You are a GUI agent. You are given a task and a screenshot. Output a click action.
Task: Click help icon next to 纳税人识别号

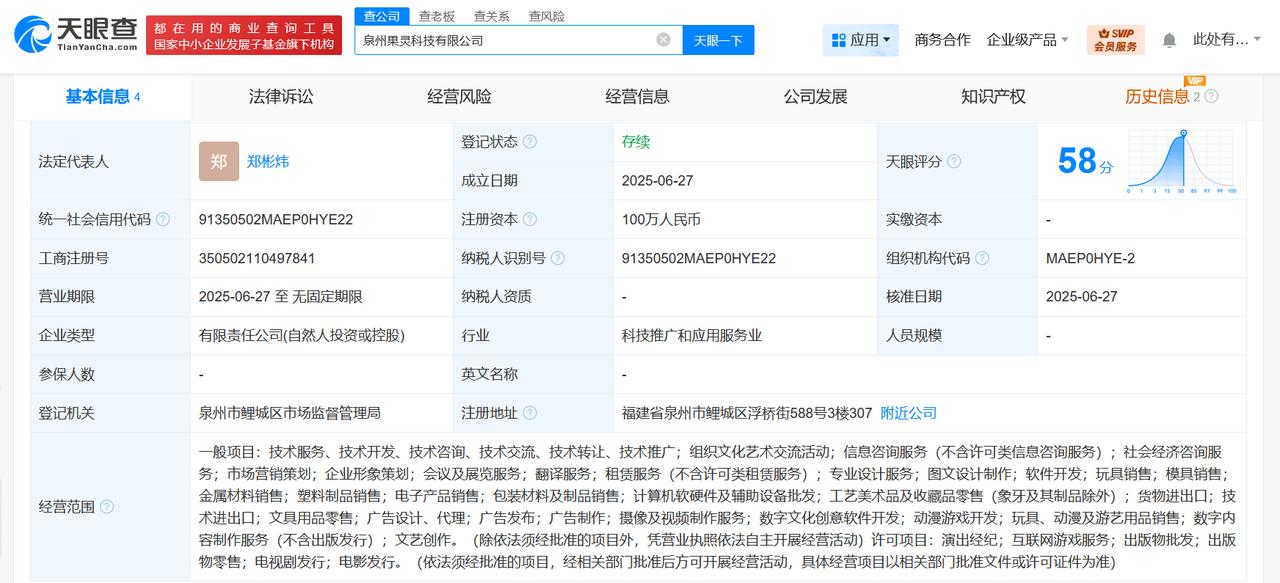558,258
